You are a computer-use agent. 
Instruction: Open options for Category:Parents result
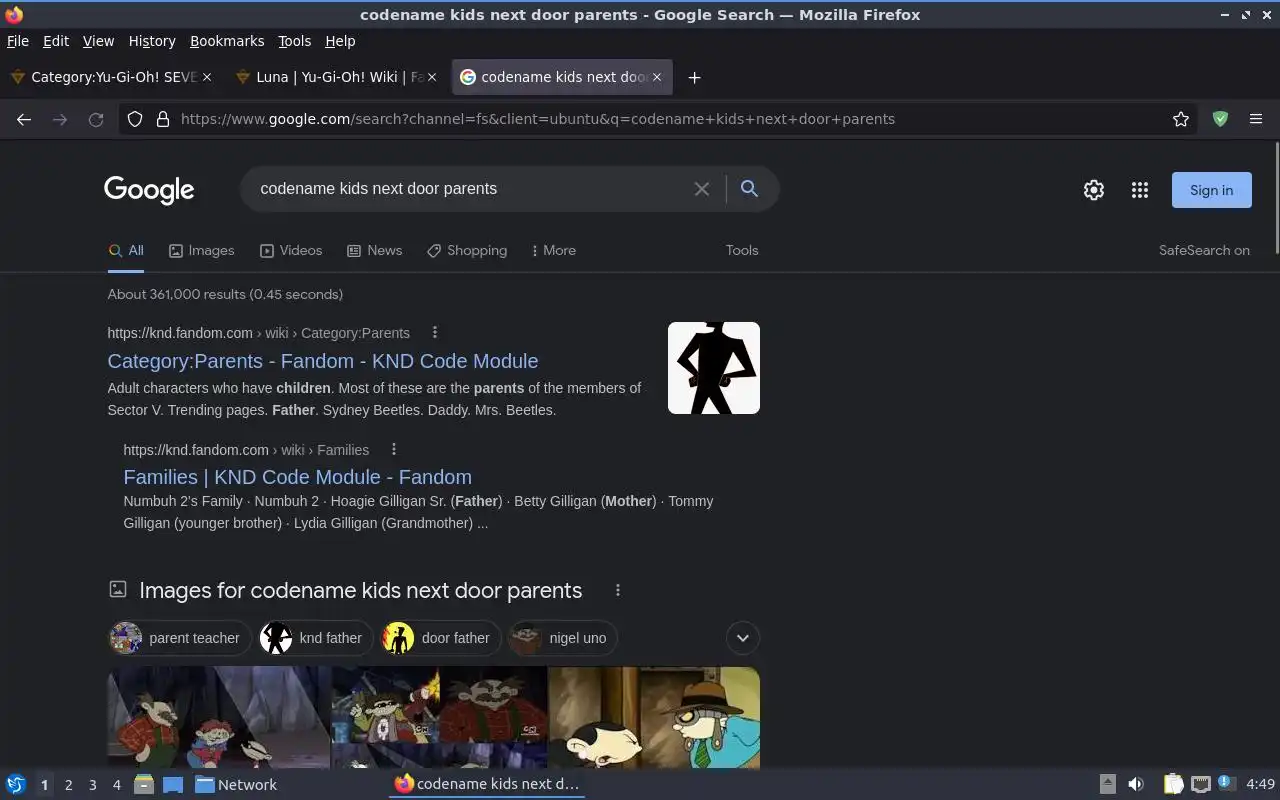434,333
